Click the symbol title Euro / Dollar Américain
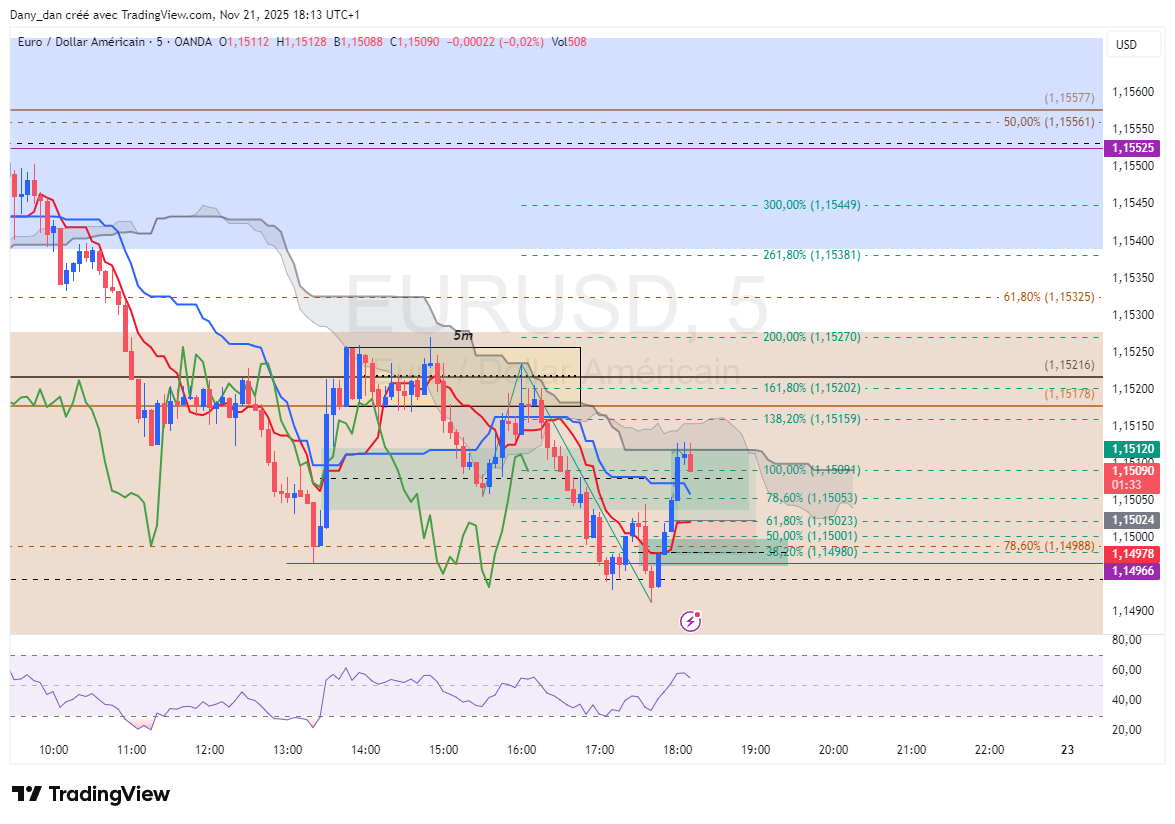 pos(81,42)
